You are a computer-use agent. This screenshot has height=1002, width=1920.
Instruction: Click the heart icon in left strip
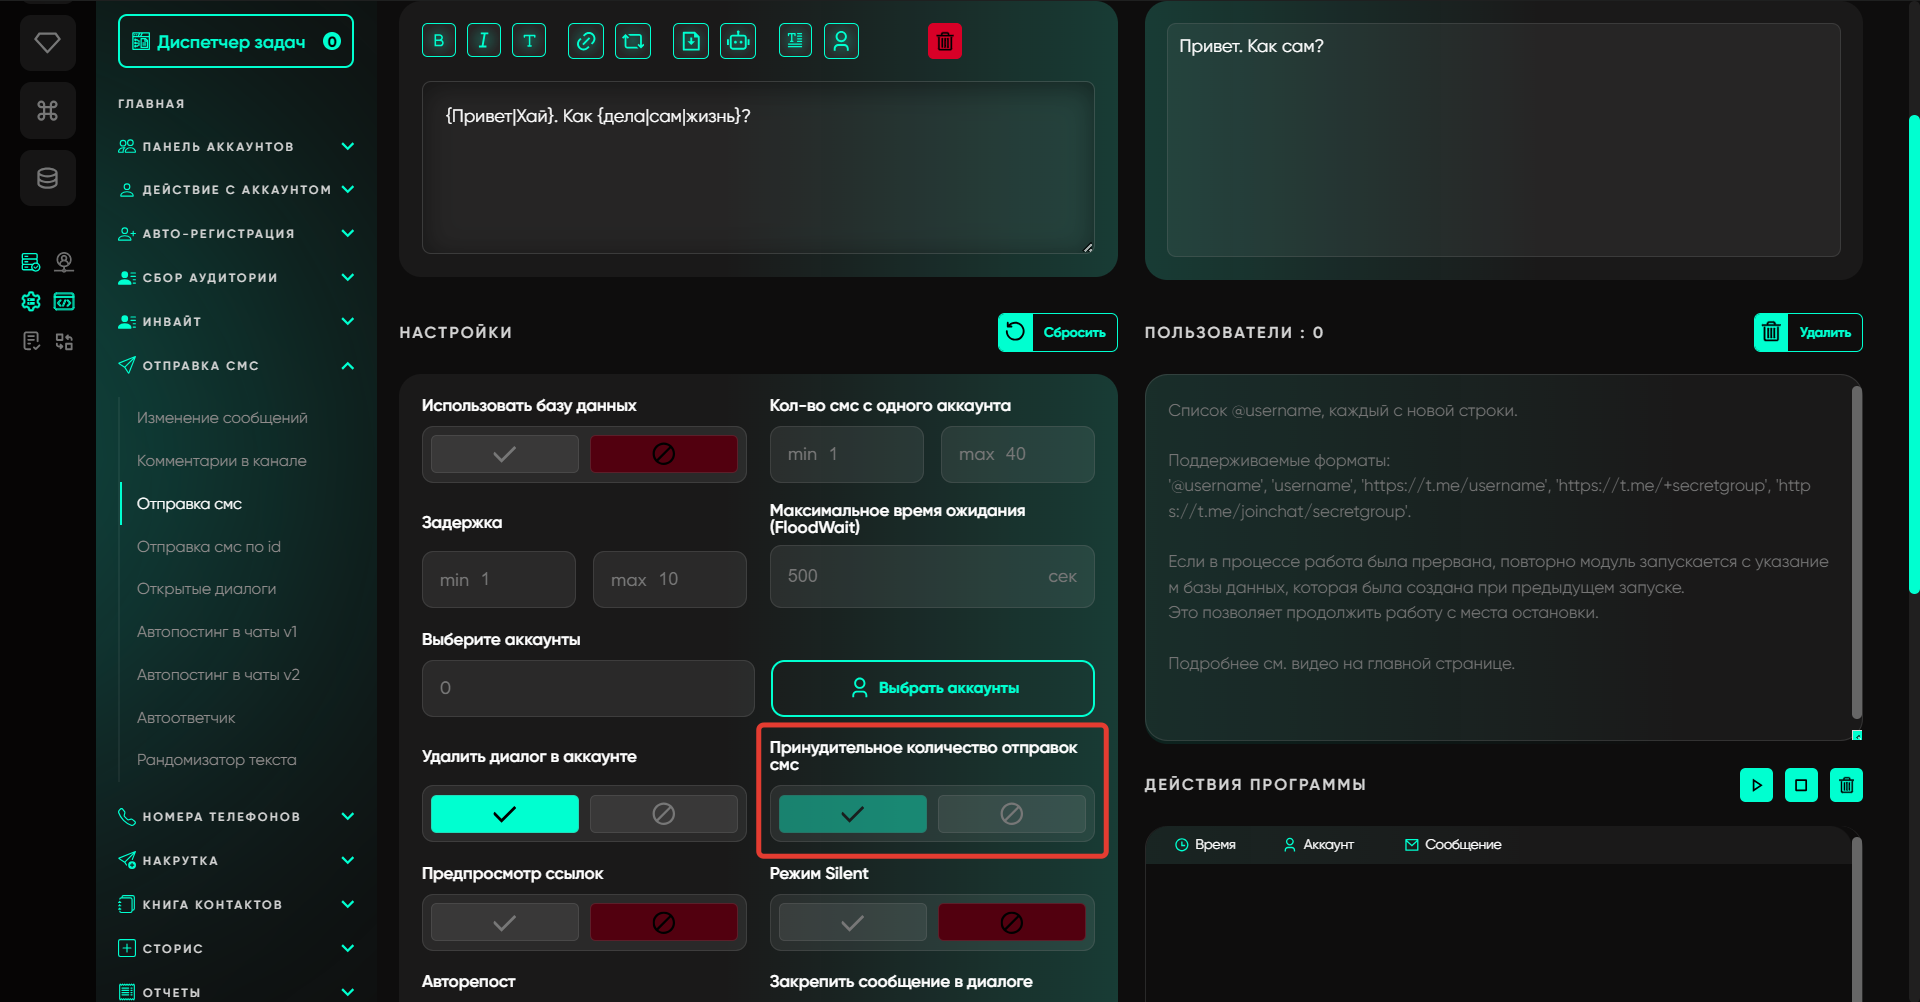tap(47, 42)
